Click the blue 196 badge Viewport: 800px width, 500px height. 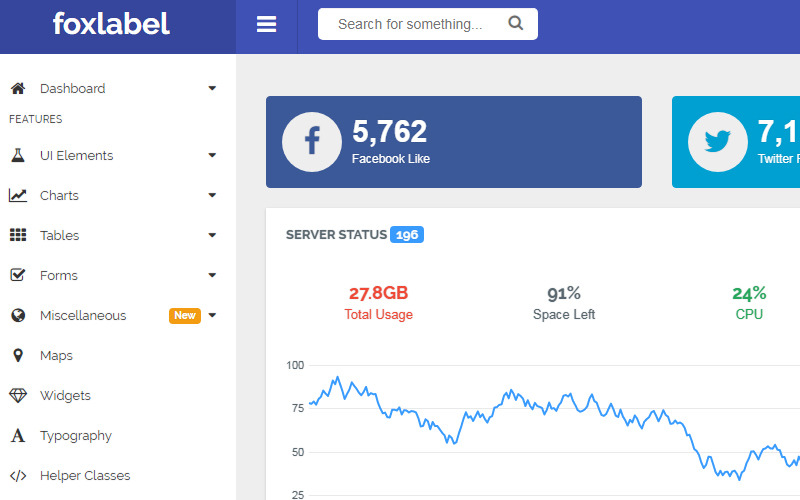coord(407,235)
